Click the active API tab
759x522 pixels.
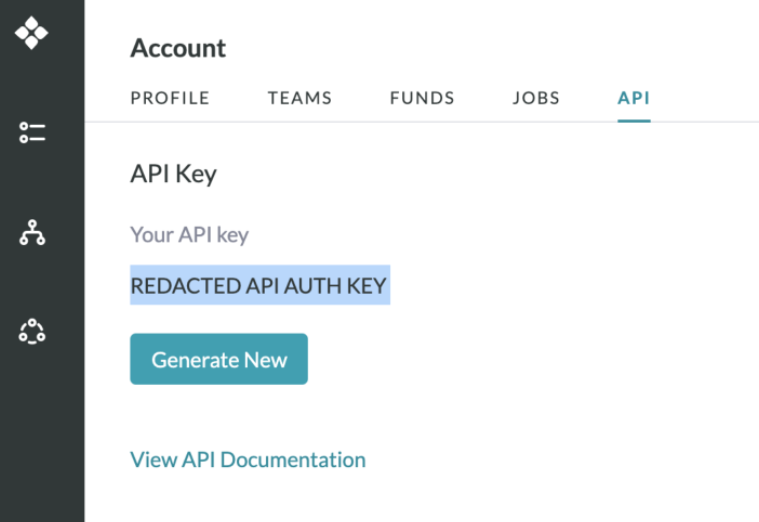click(x=634, y=98)
